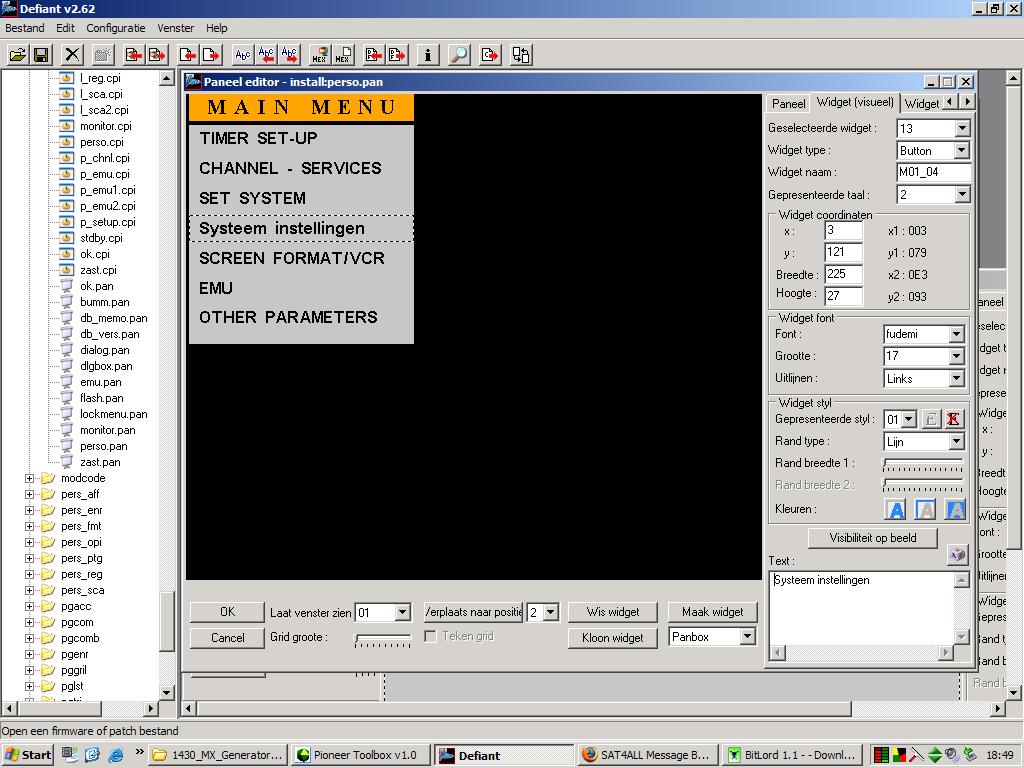The image size is (1024, 768).
Task: Expand the pgacc folder
Action: 29,606
